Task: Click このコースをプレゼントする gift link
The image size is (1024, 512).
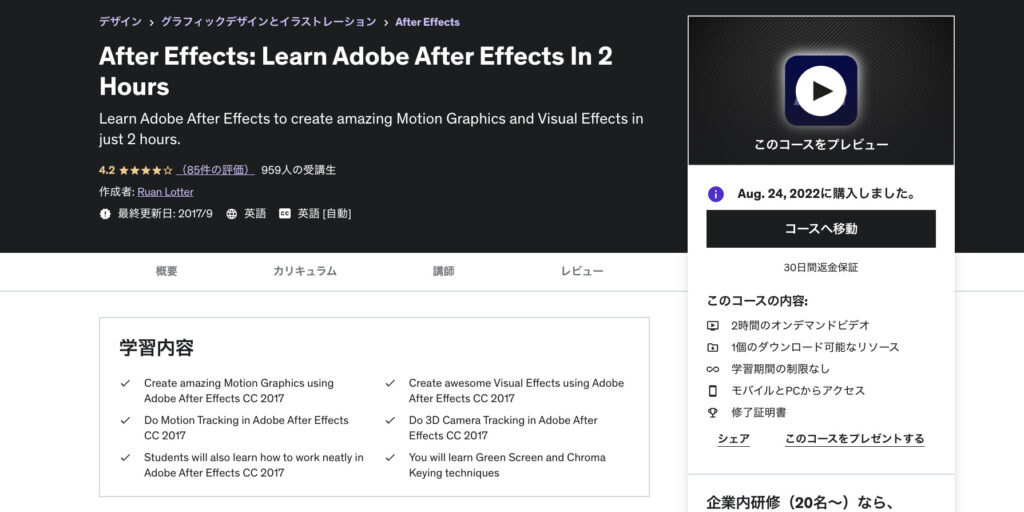Action: (855, 439)
